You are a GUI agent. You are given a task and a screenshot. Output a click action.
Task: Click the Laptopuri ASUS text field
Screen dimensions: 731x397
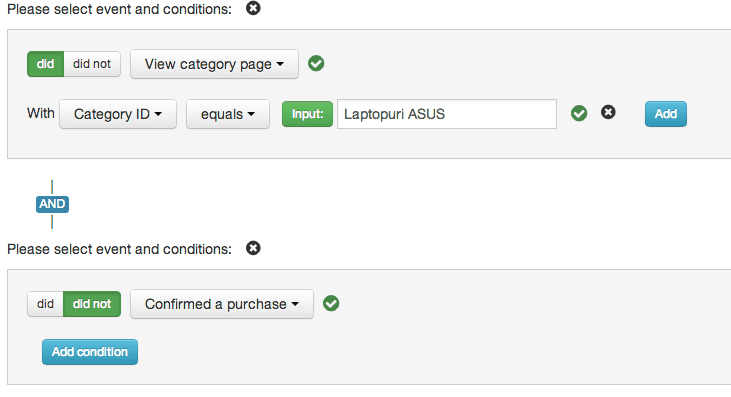coord(447,114)
